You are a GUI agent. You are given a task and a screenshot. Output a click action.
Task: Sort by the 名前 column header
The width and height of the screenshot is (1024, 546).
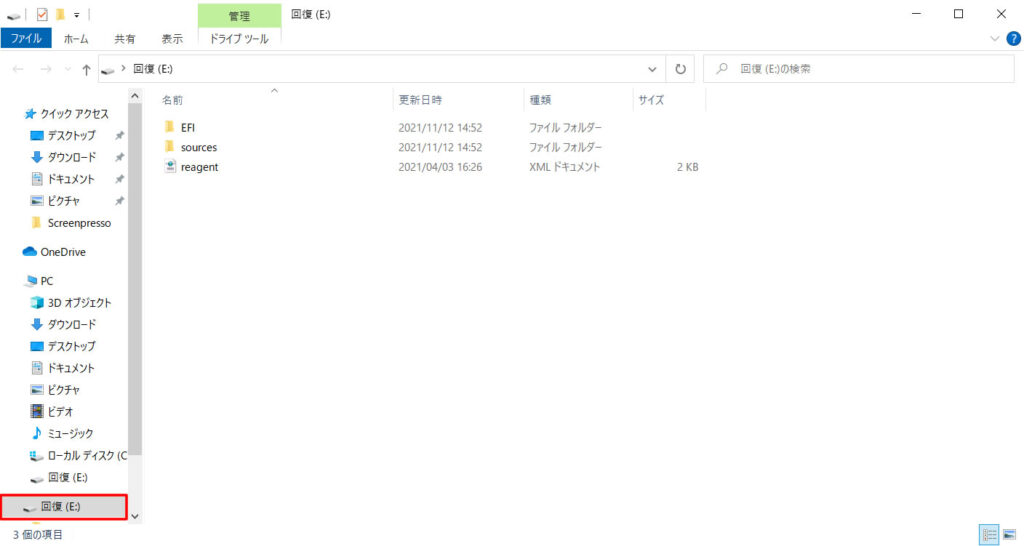click(x=172, y=100)
